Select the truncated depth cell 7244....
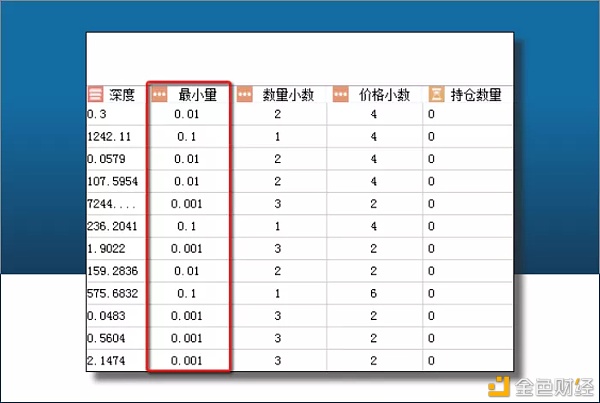 [x=111, y=204]
